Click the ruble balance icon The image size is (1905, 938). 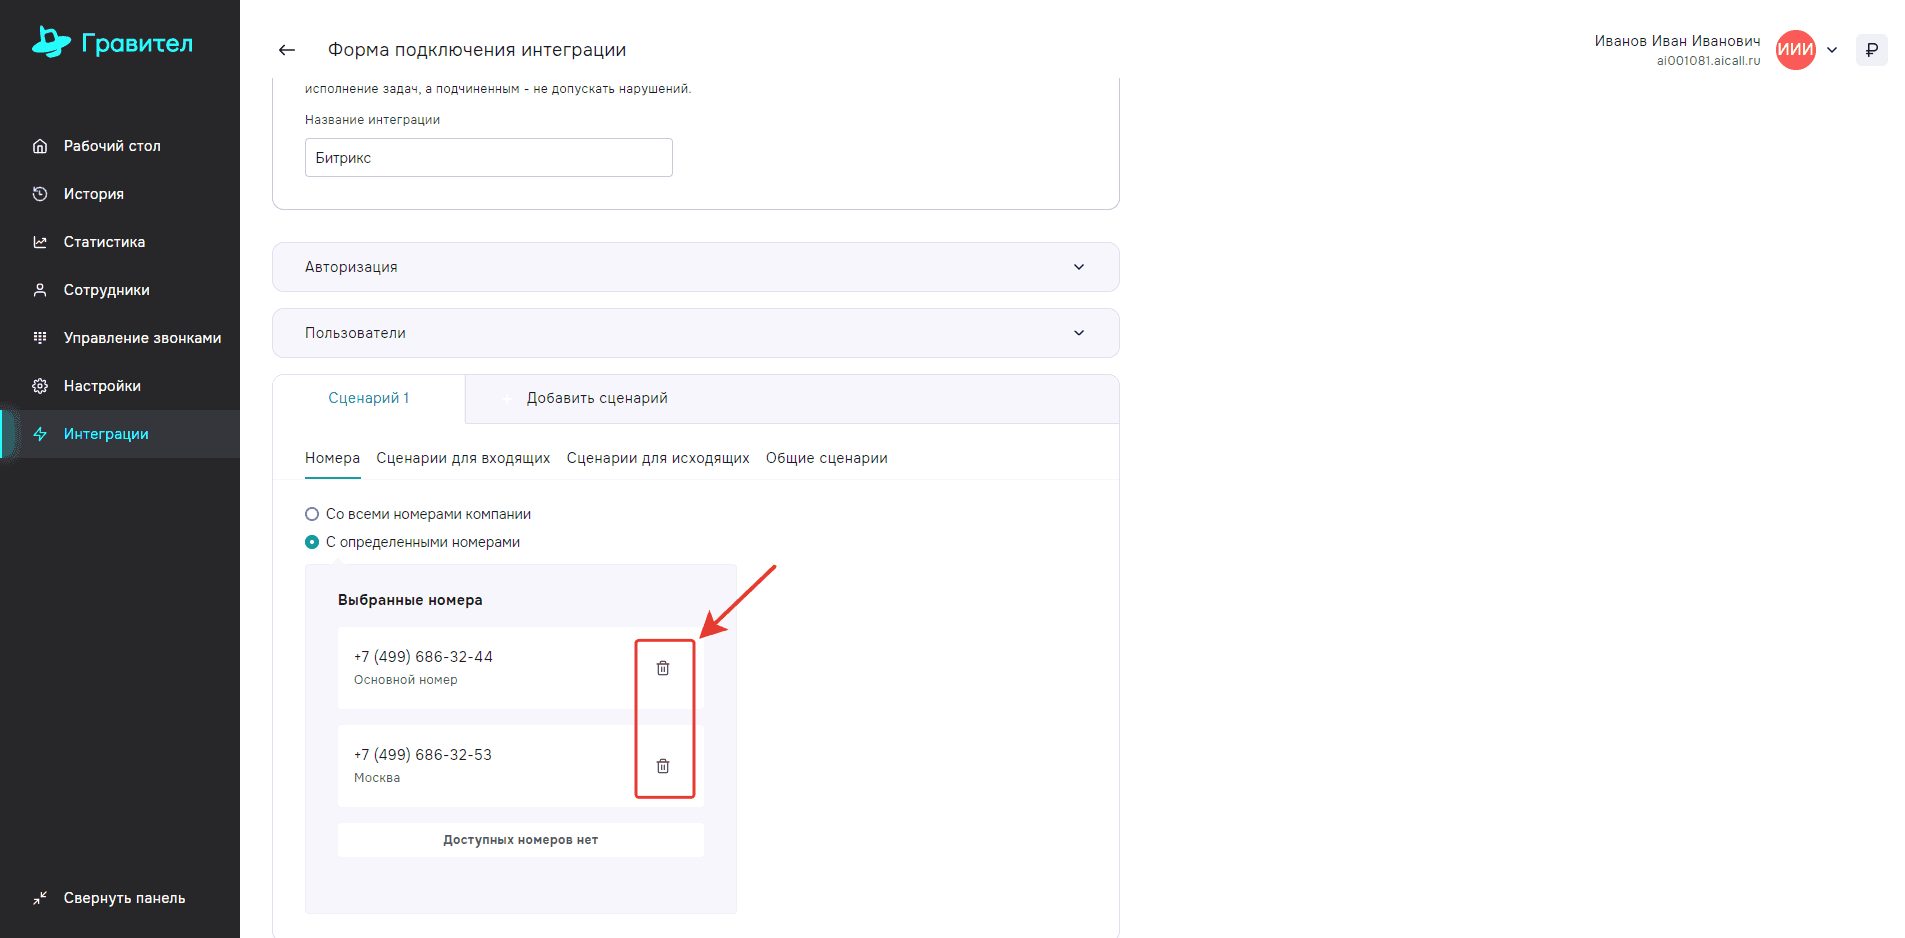1871,50
